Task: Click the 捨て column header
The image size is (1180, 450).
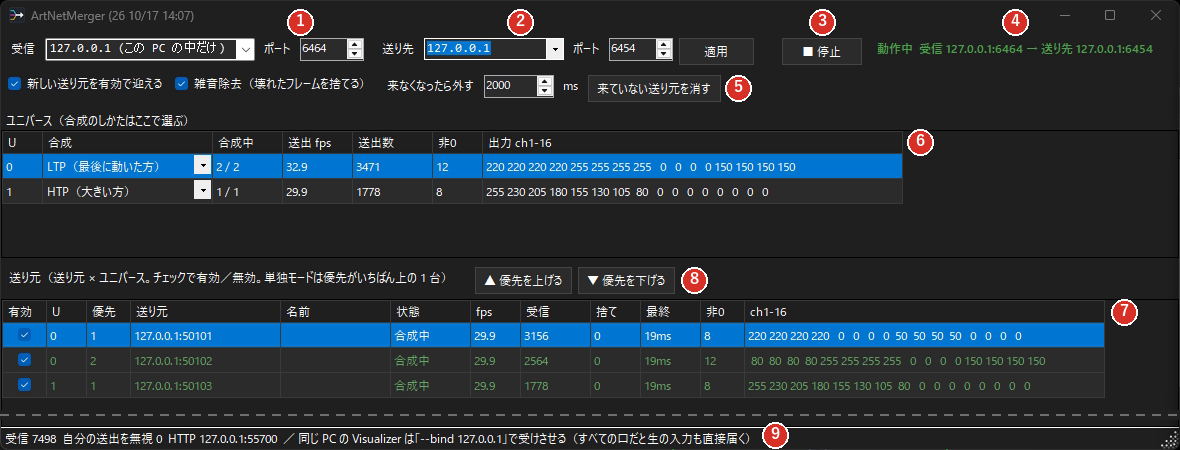Action: tap(614, 312)
